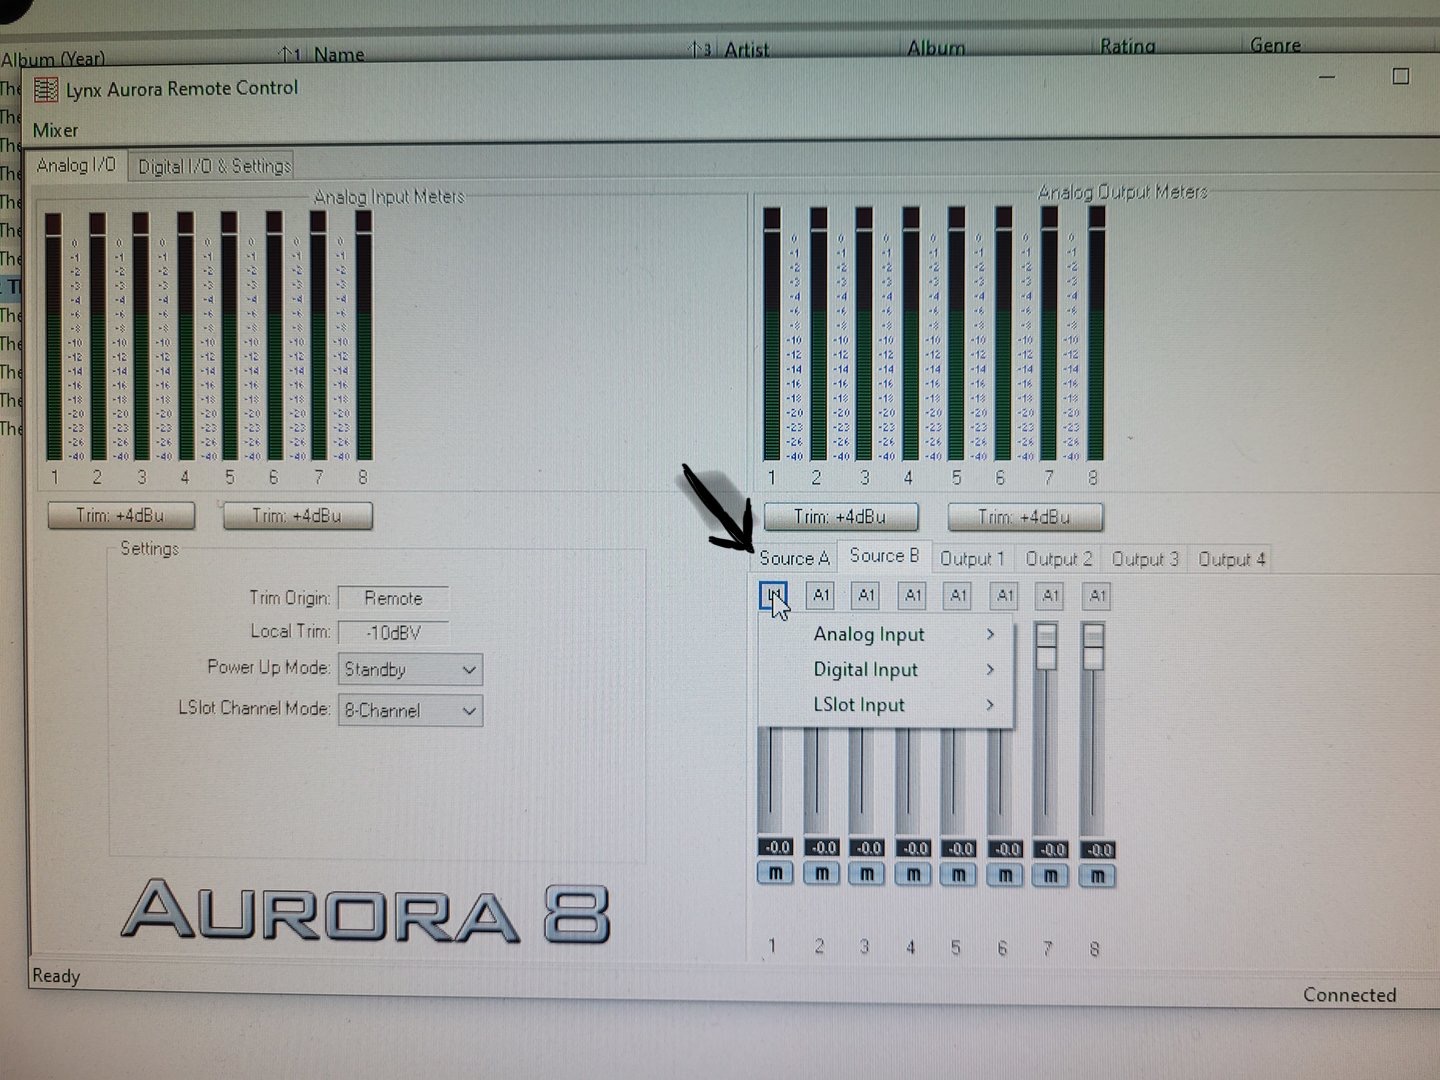
Task: Select the Source A tab
Action: tap(794, 558)
